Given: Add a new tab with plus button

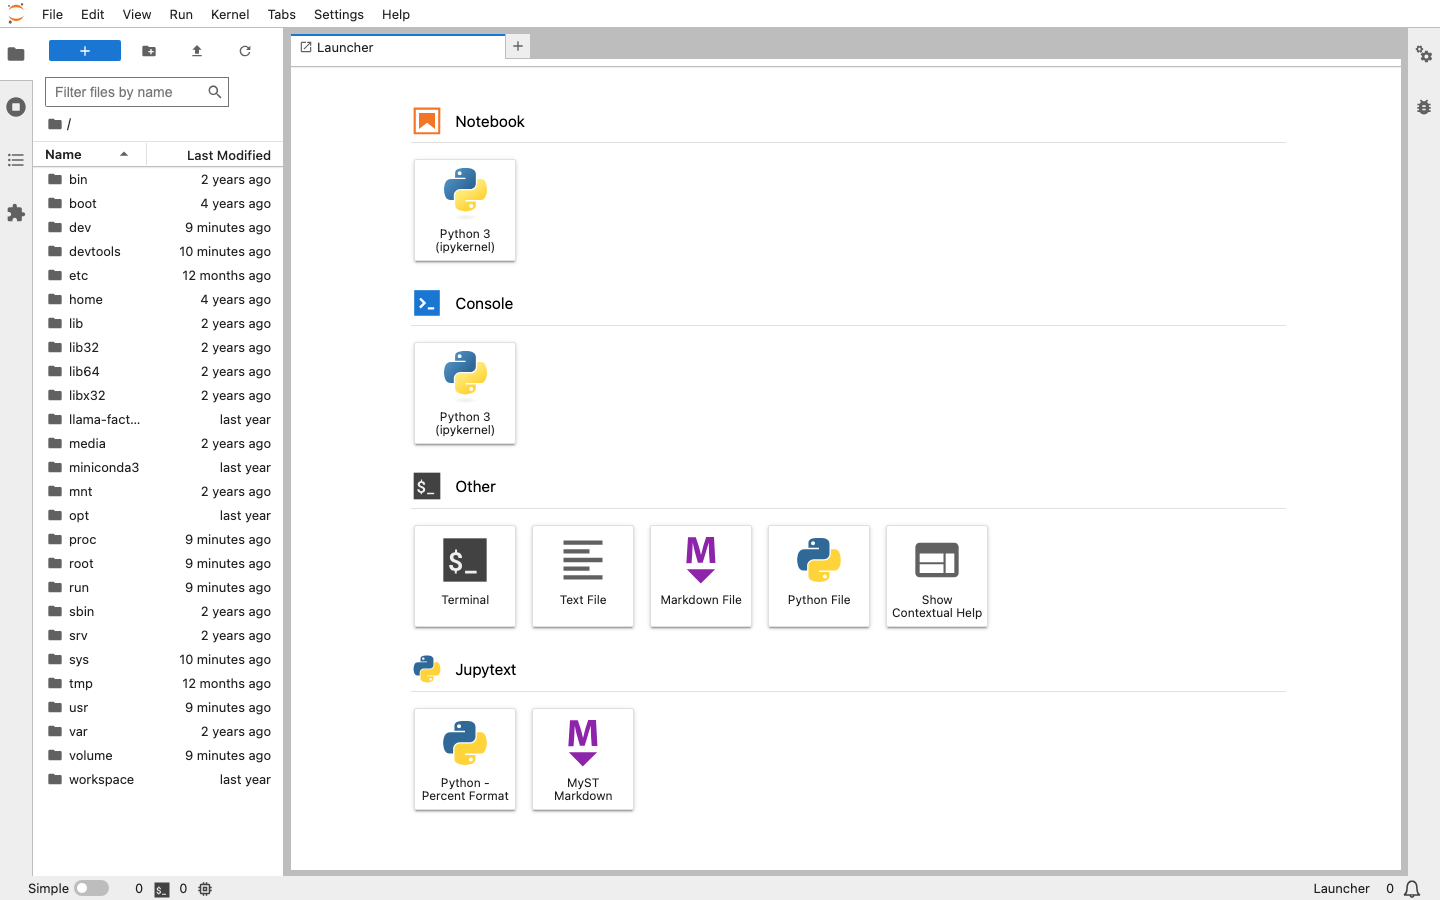Looking at the screenshot, I should (x=518, y=46).
